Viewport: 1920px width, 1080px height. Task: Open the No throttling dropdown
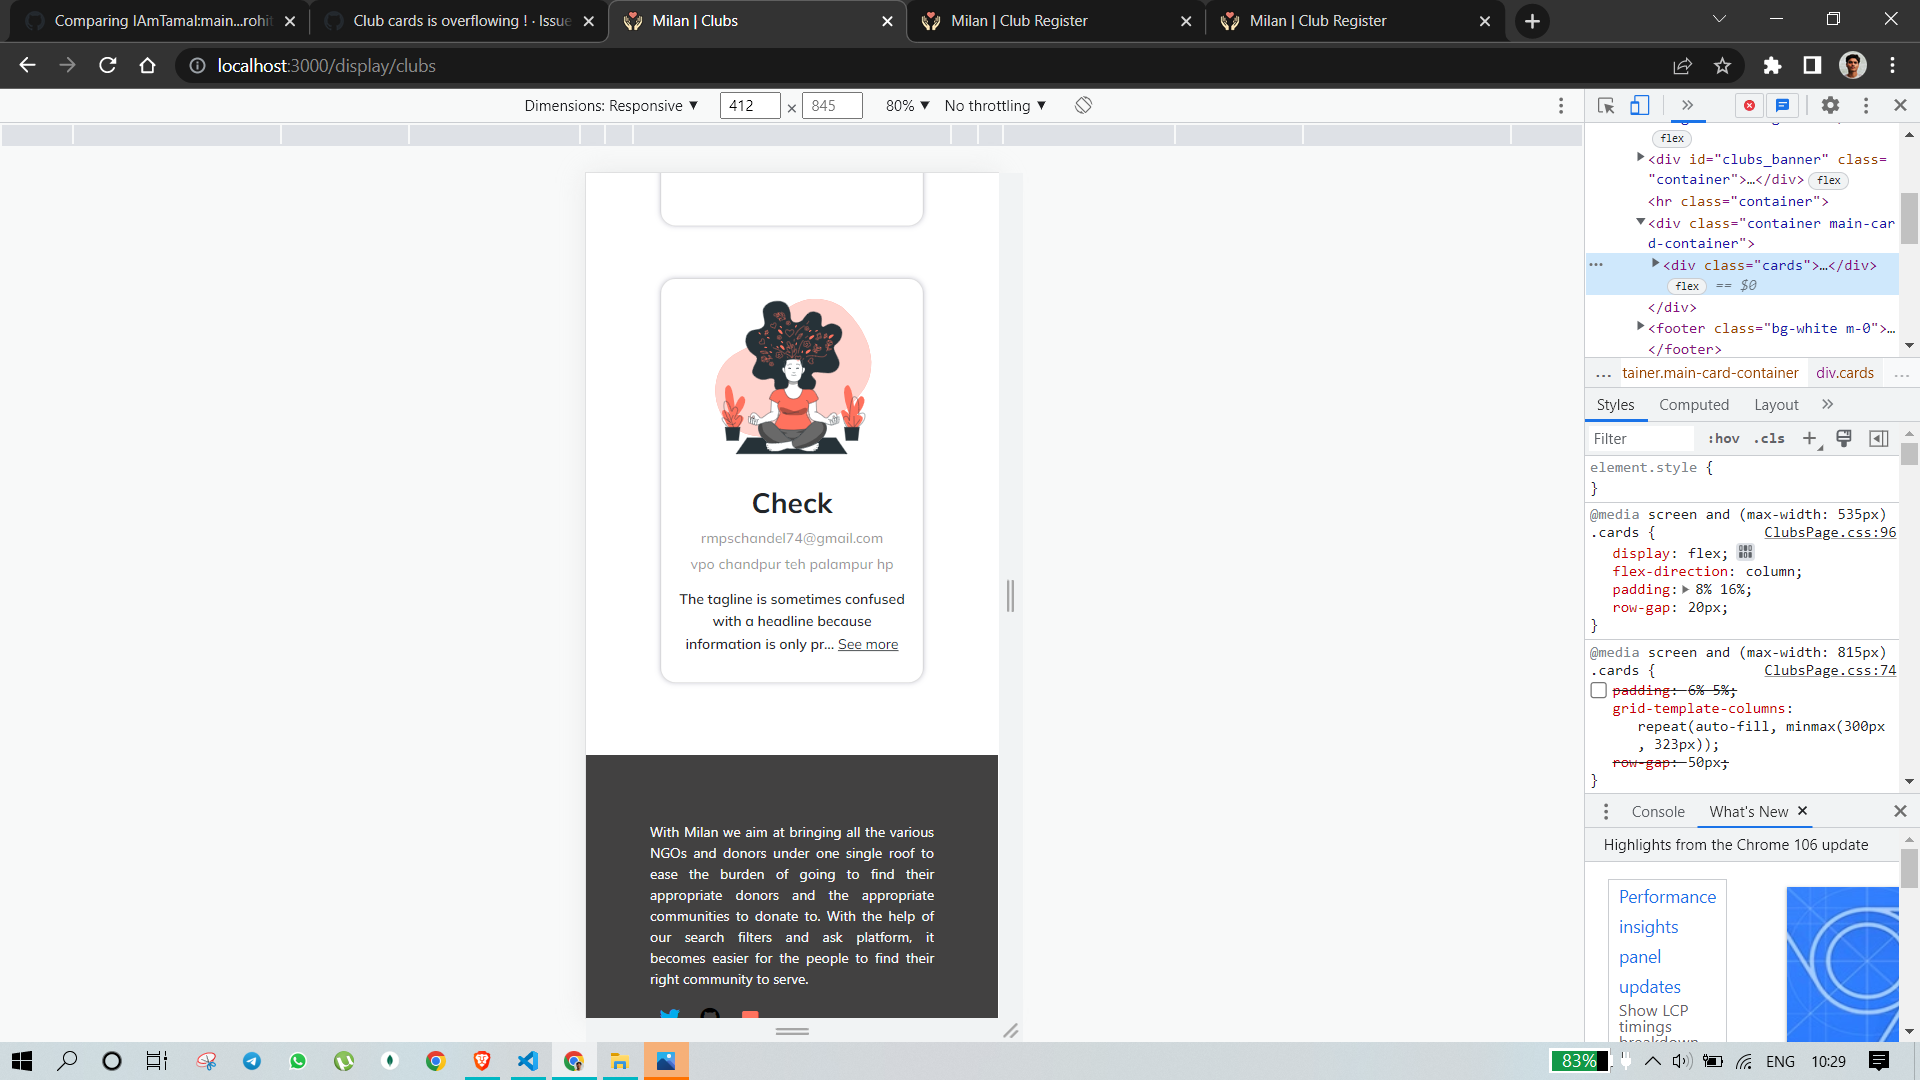tap(995, 106)
